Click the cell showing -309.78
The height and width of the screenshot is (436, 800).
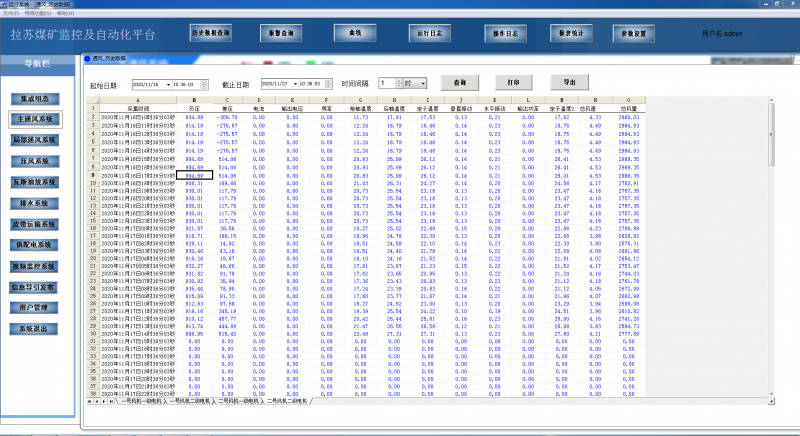(227, 117)
